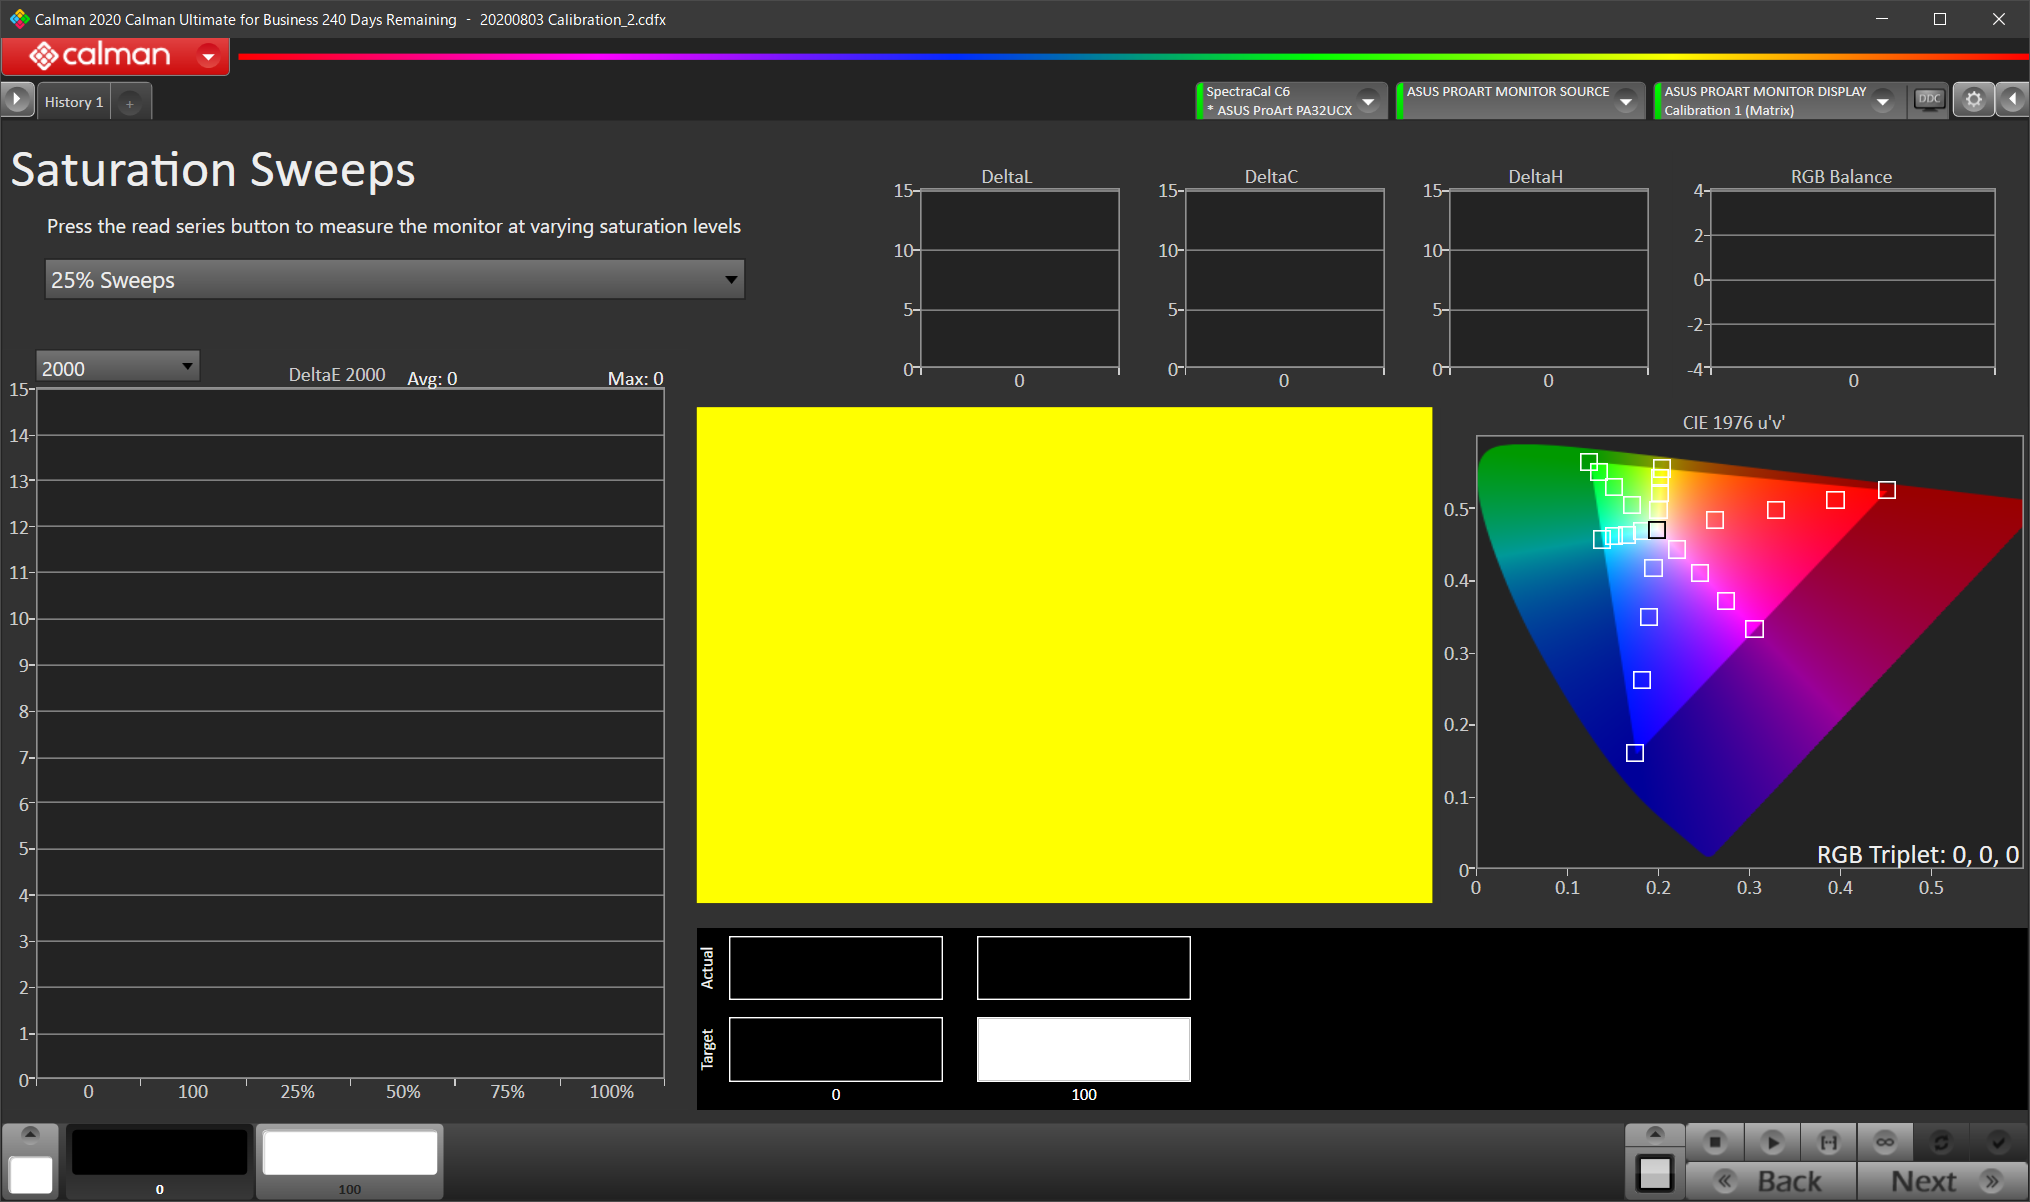Image resolution: width=2030 pixels, height=1202 pixels.
Task: Go to the previous page with Back
Action: pos(1772,1181)
